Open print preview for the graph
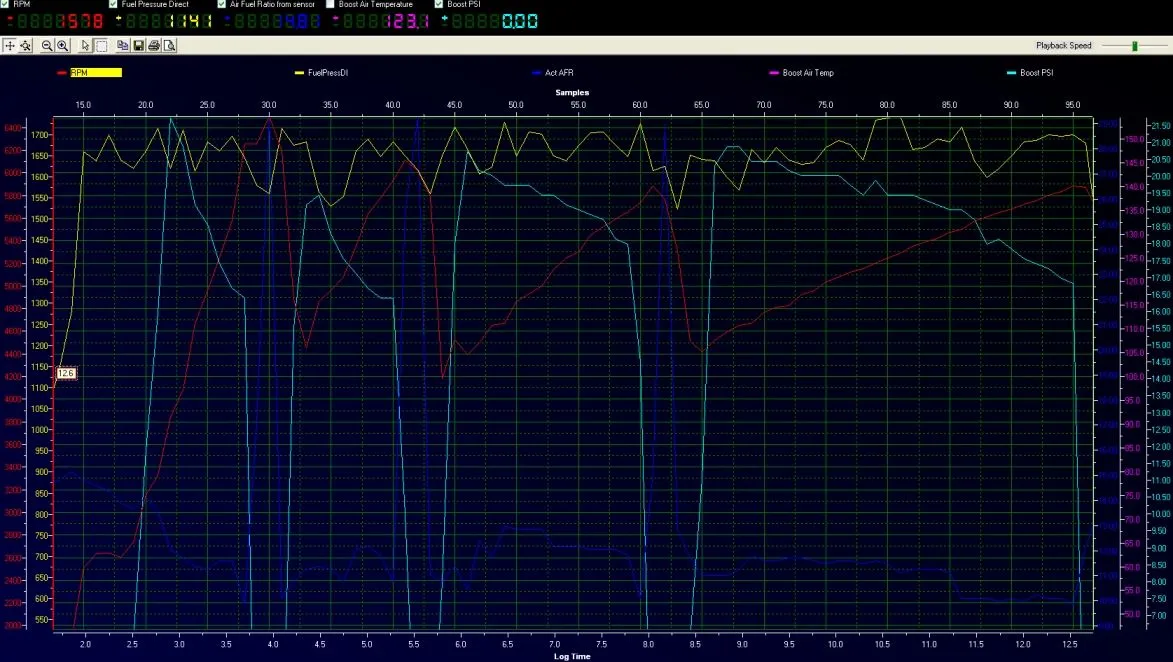The height and width of the screenshot is (662, 1173). 170,46
